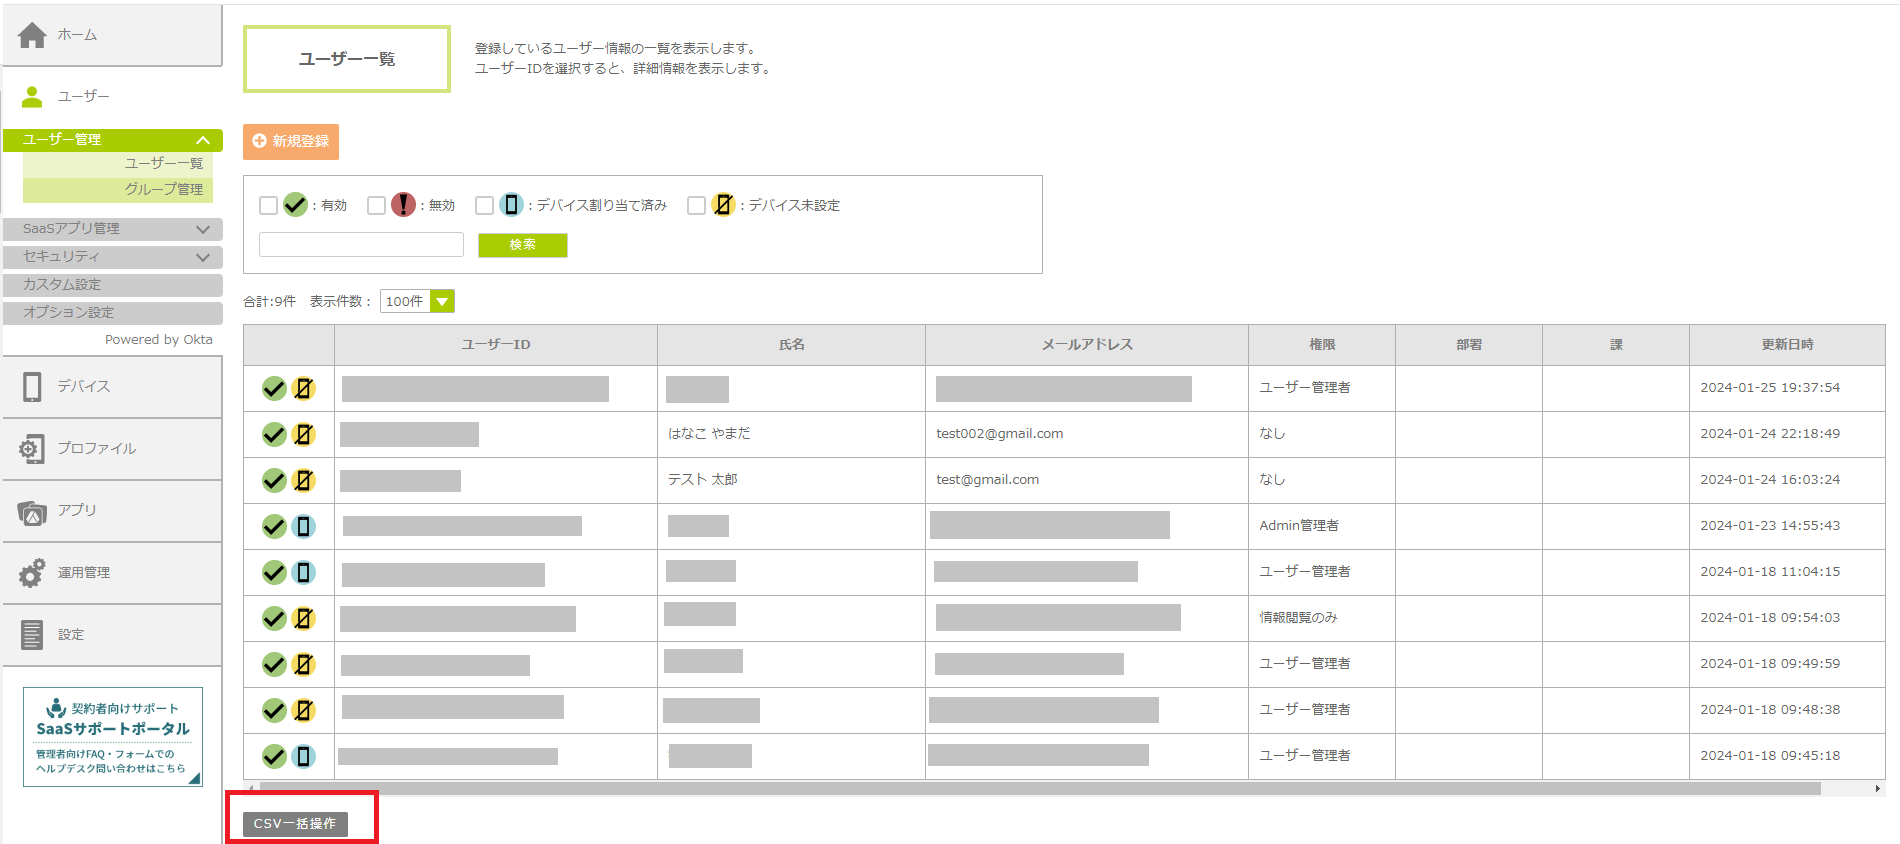Click green check status icon for はなこ やまだ
Screen dimensions: 1900x844
click(x=274, y=434)
